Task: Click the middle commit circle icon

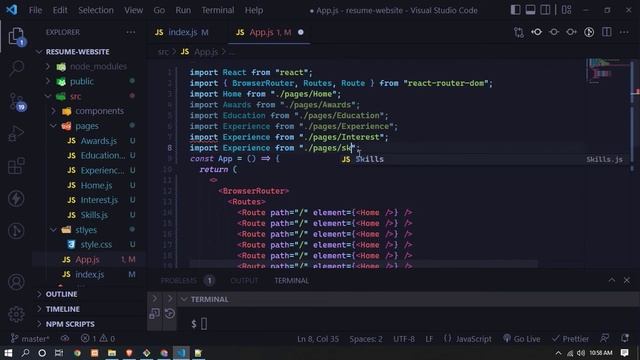Action: tap(554, 32)
